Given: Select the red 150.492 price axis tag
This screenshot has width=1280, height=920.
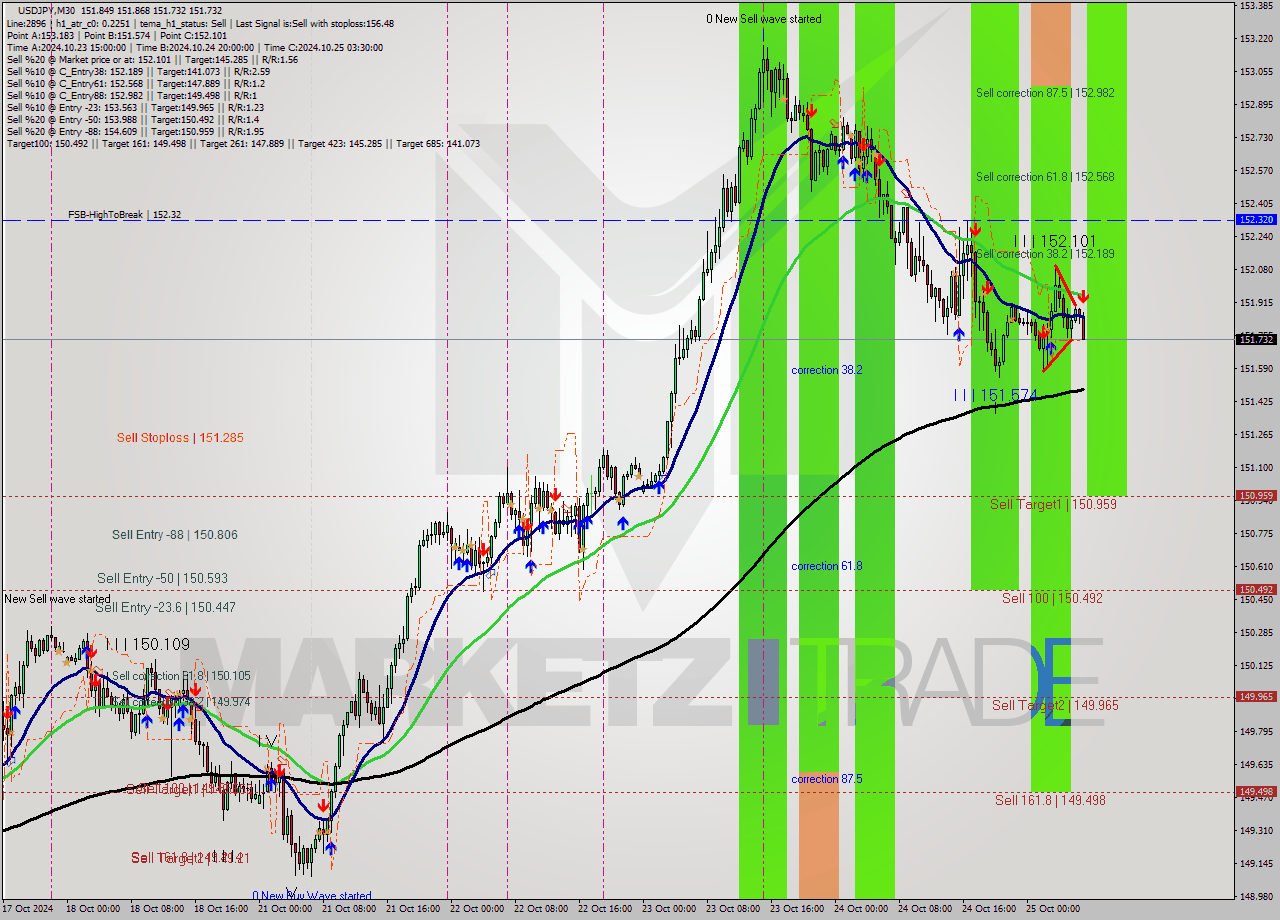Looking at the screenshot, I should click(1257, 589).
